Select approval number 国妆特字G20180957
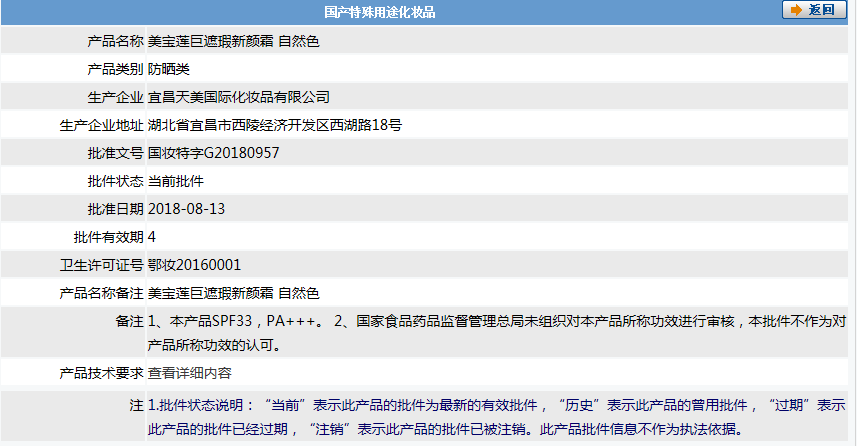857x446 pixels. [214, 153]
